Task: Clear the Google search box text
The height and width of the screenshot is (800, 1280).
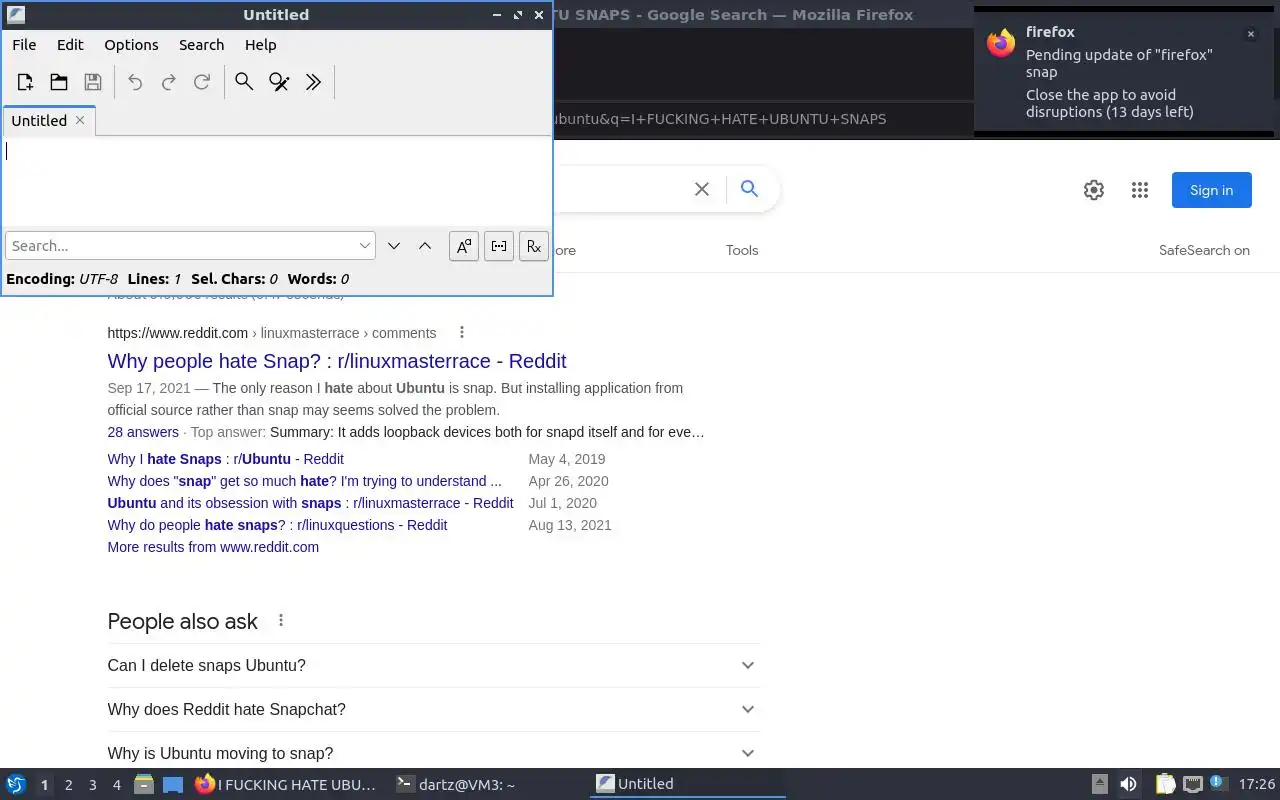Action: coord(702,189)
